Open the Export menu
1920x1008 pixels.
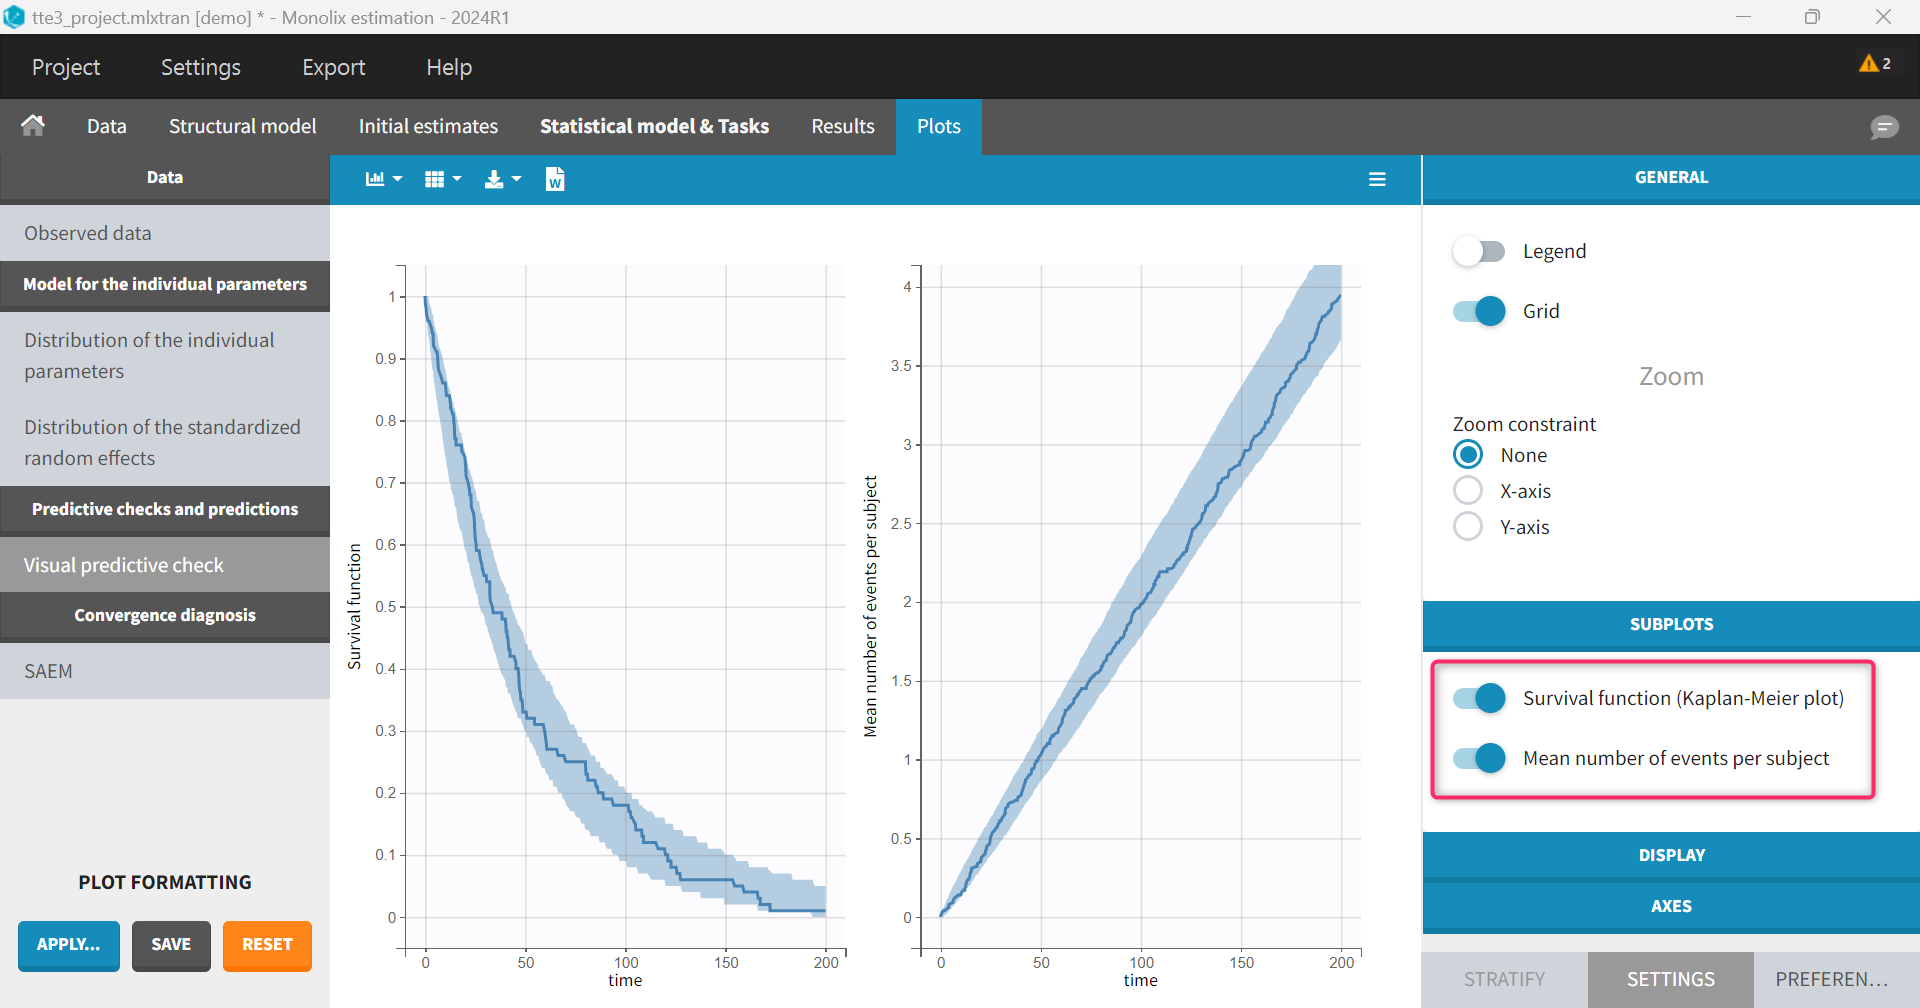pyautogui.click(x=333, y=67)
